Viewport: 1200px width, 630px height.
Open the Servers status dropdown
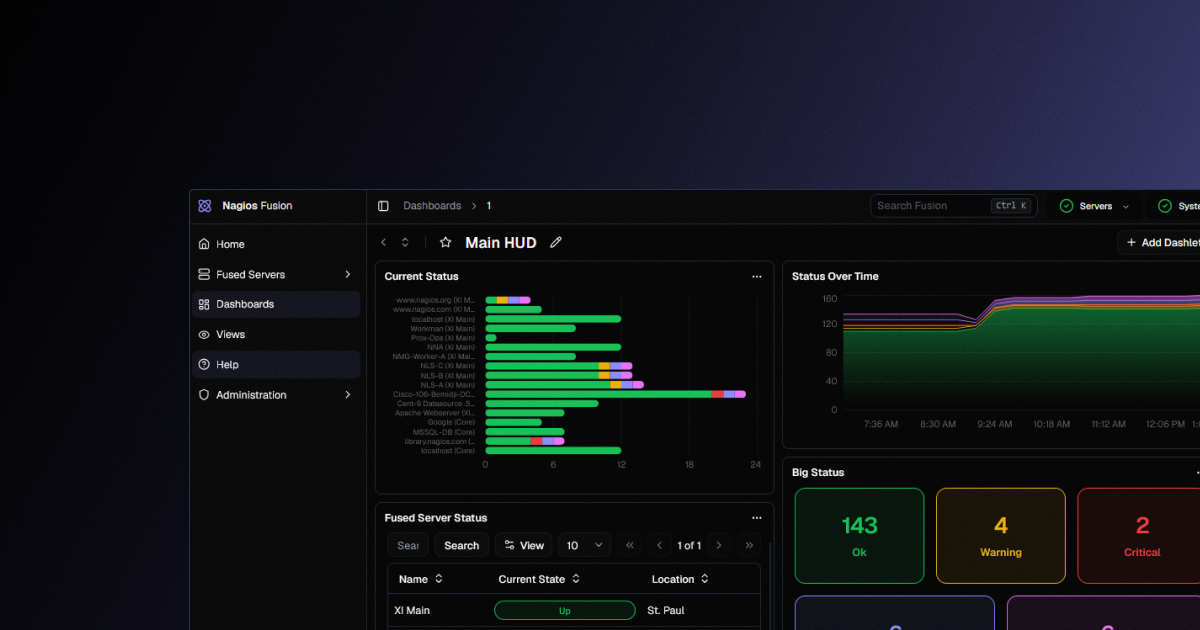click(1095, 206)
